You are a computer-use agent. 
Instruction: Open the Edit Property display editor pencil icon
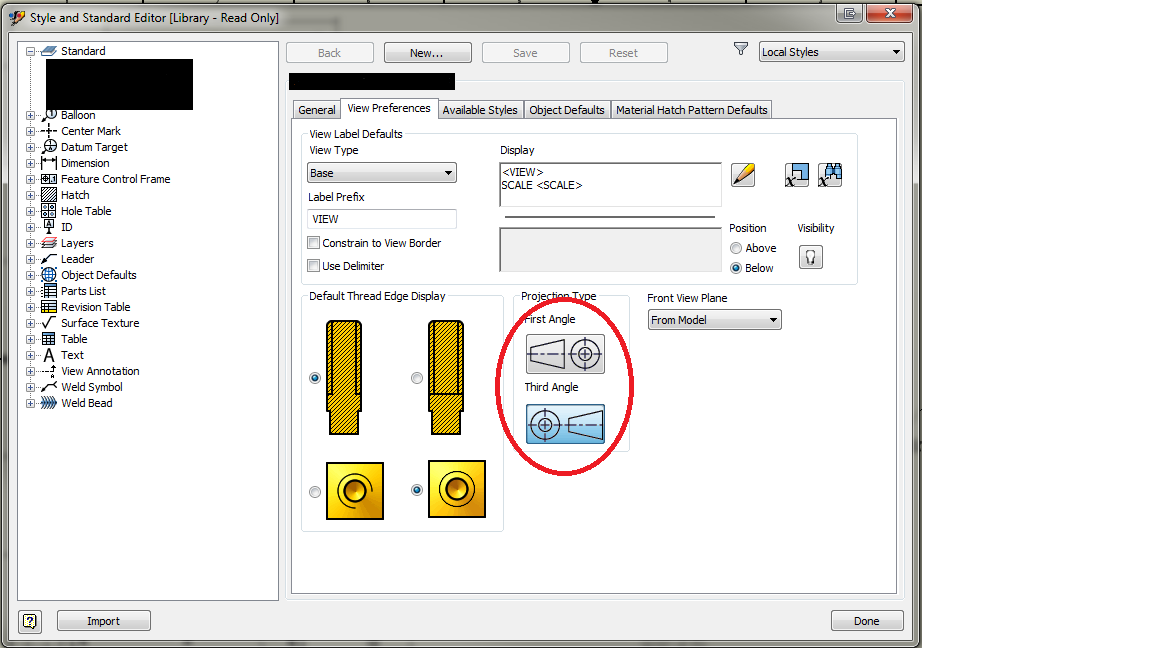pyautogui.click(x=743, y=175)
